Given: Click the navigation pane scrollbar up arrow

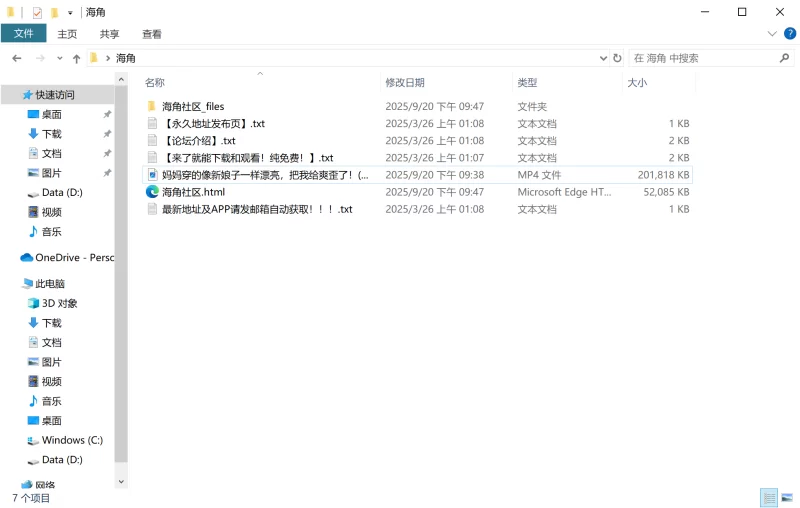Looking at the screenshot, I should (x=121, y=80).
